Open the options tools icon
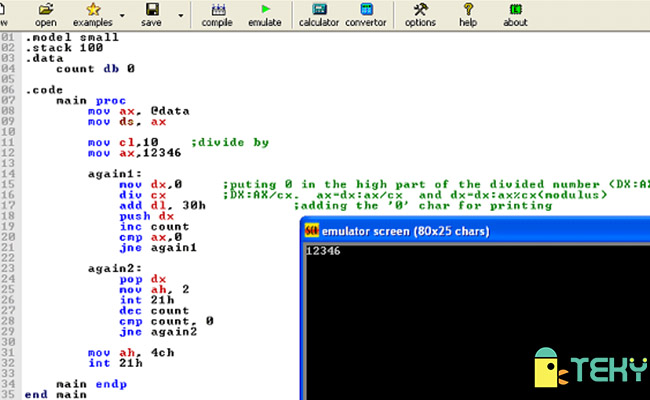The width and height of the screenshot is (650, 400). (421, 9)
